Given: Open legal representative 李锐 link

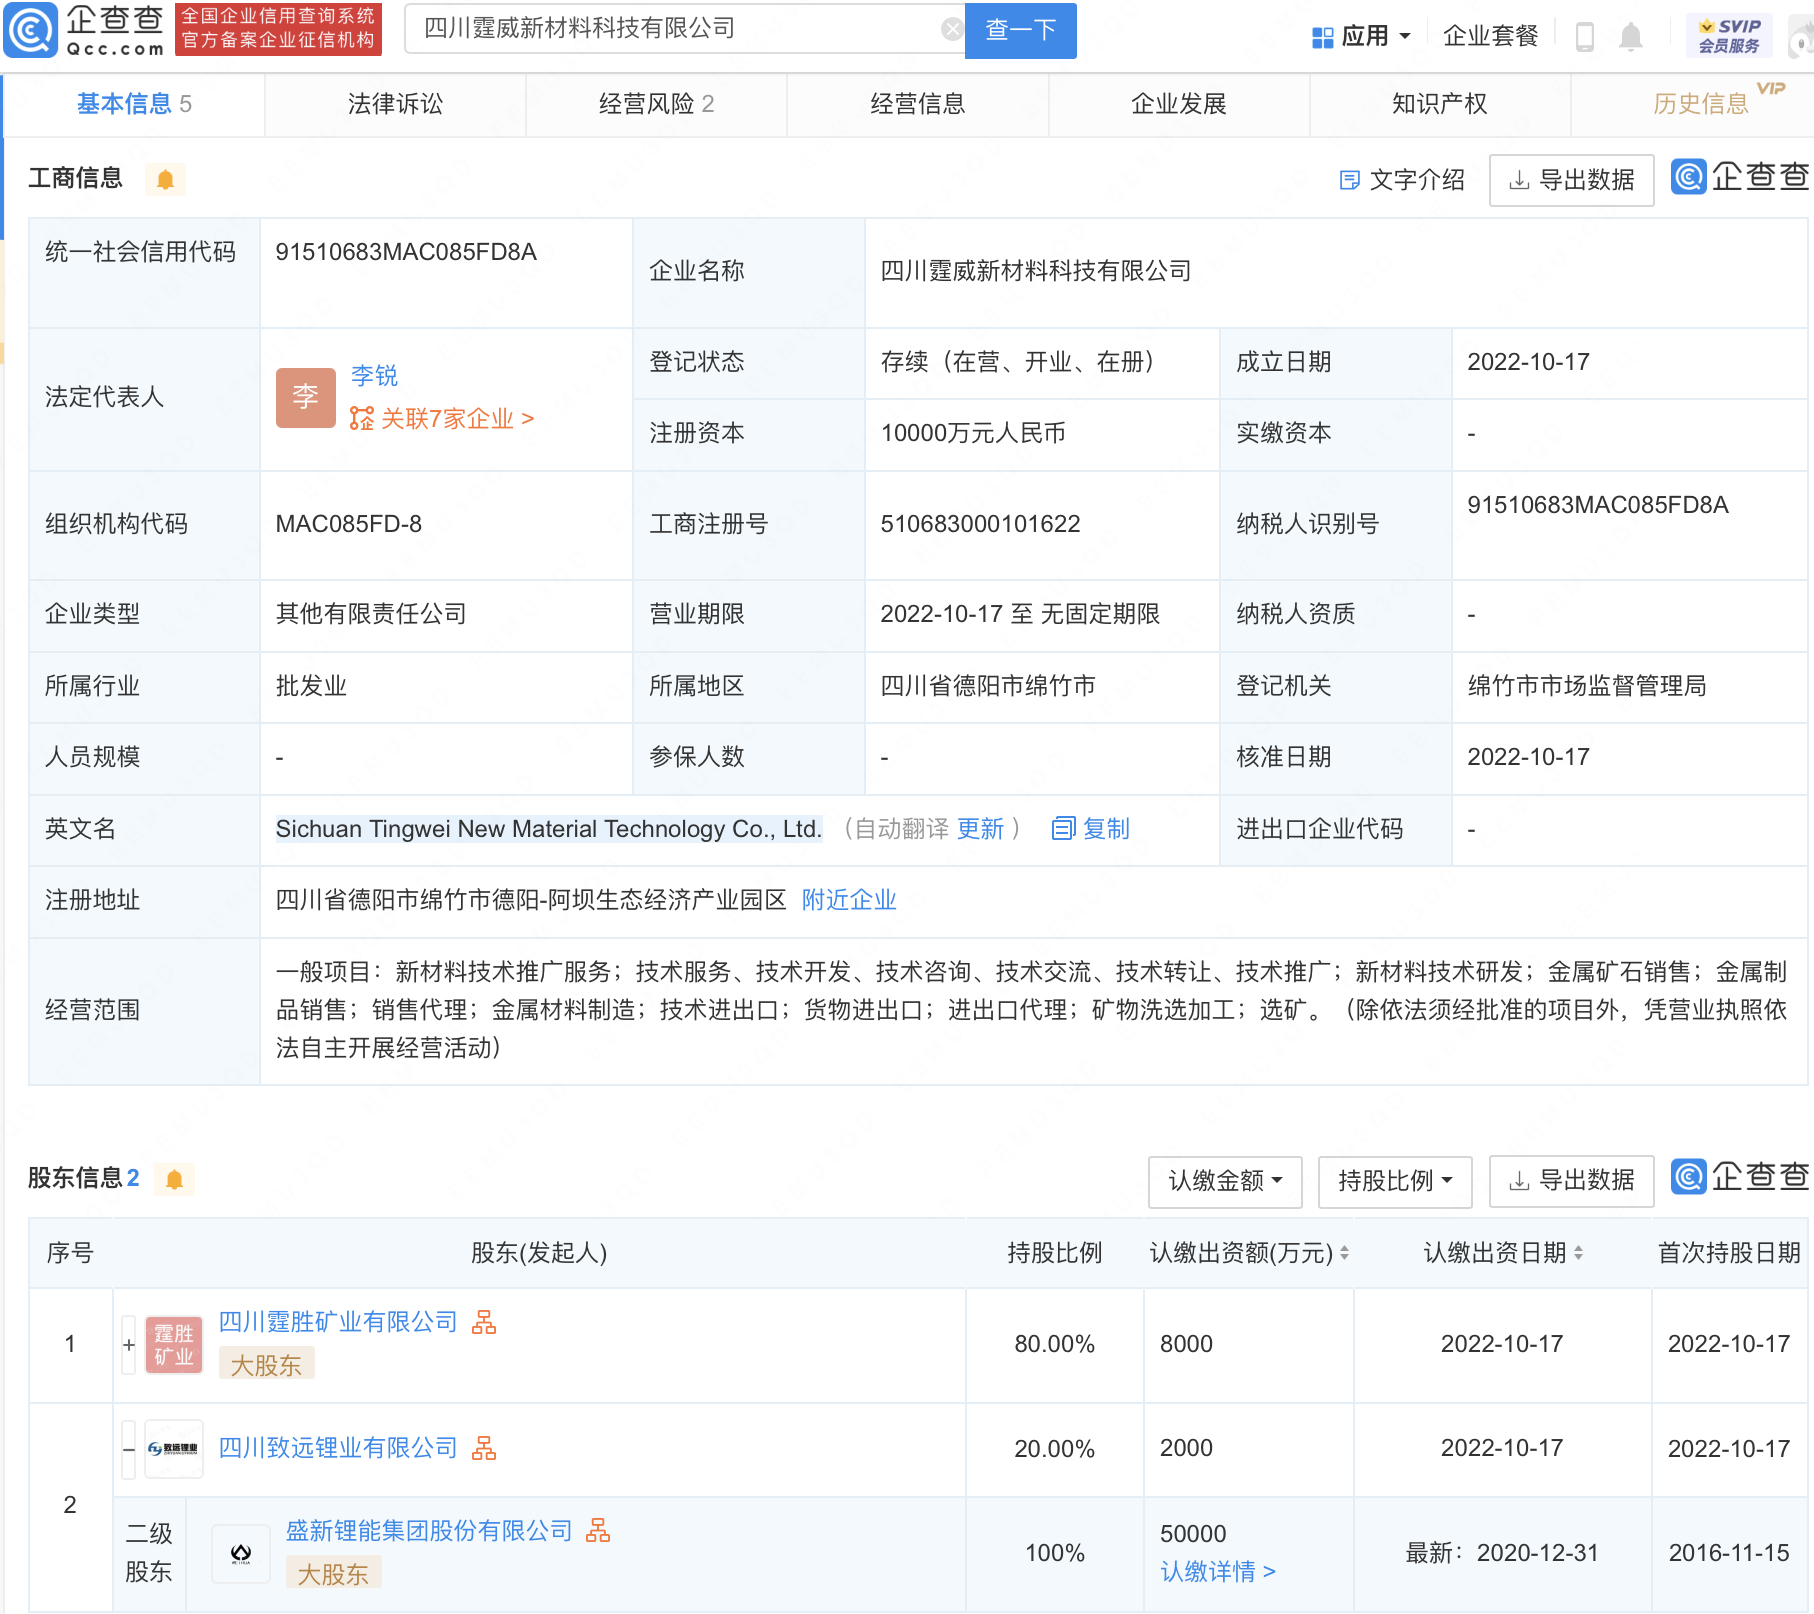Looking at the screenshot, I should [x=374, y=376].
